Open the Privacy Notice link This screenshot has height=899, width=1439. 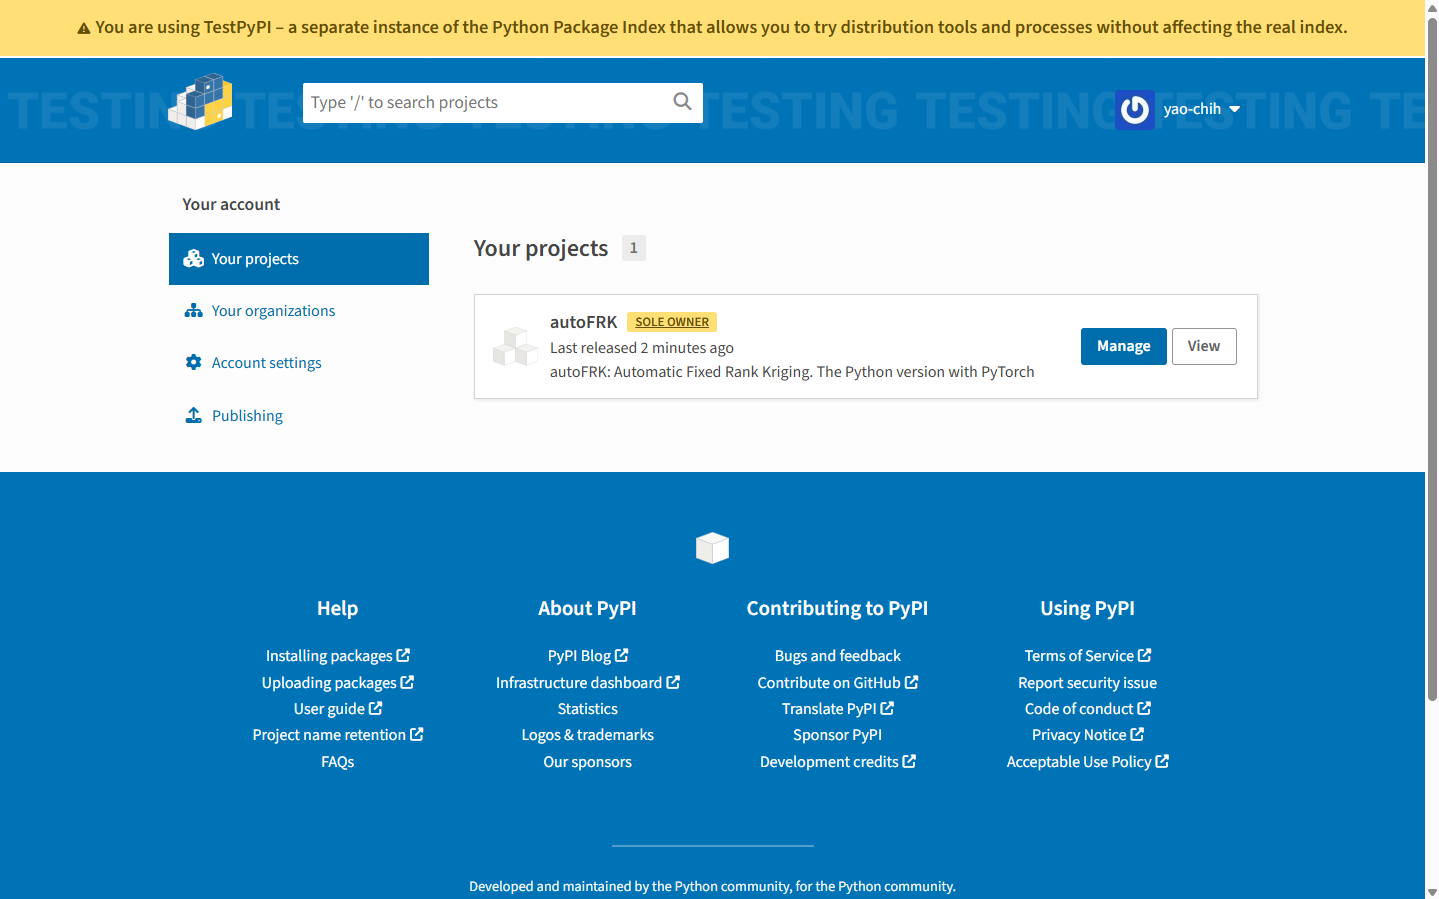click(1088, 735)
